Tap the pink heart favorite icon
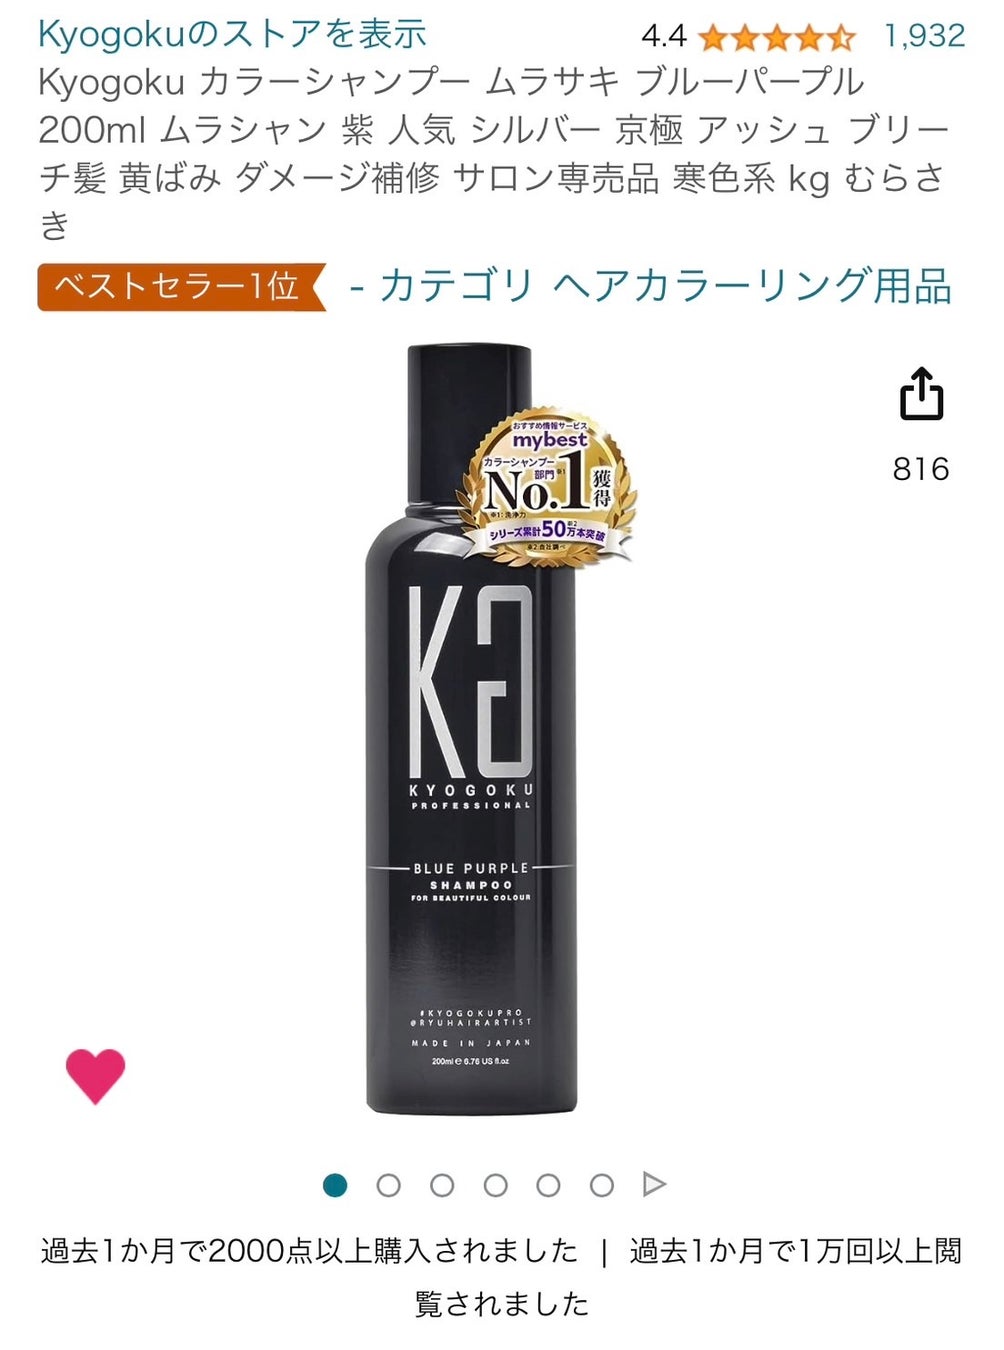The width and height of the screenshot is (1004, 1350). coord(96,1076)
